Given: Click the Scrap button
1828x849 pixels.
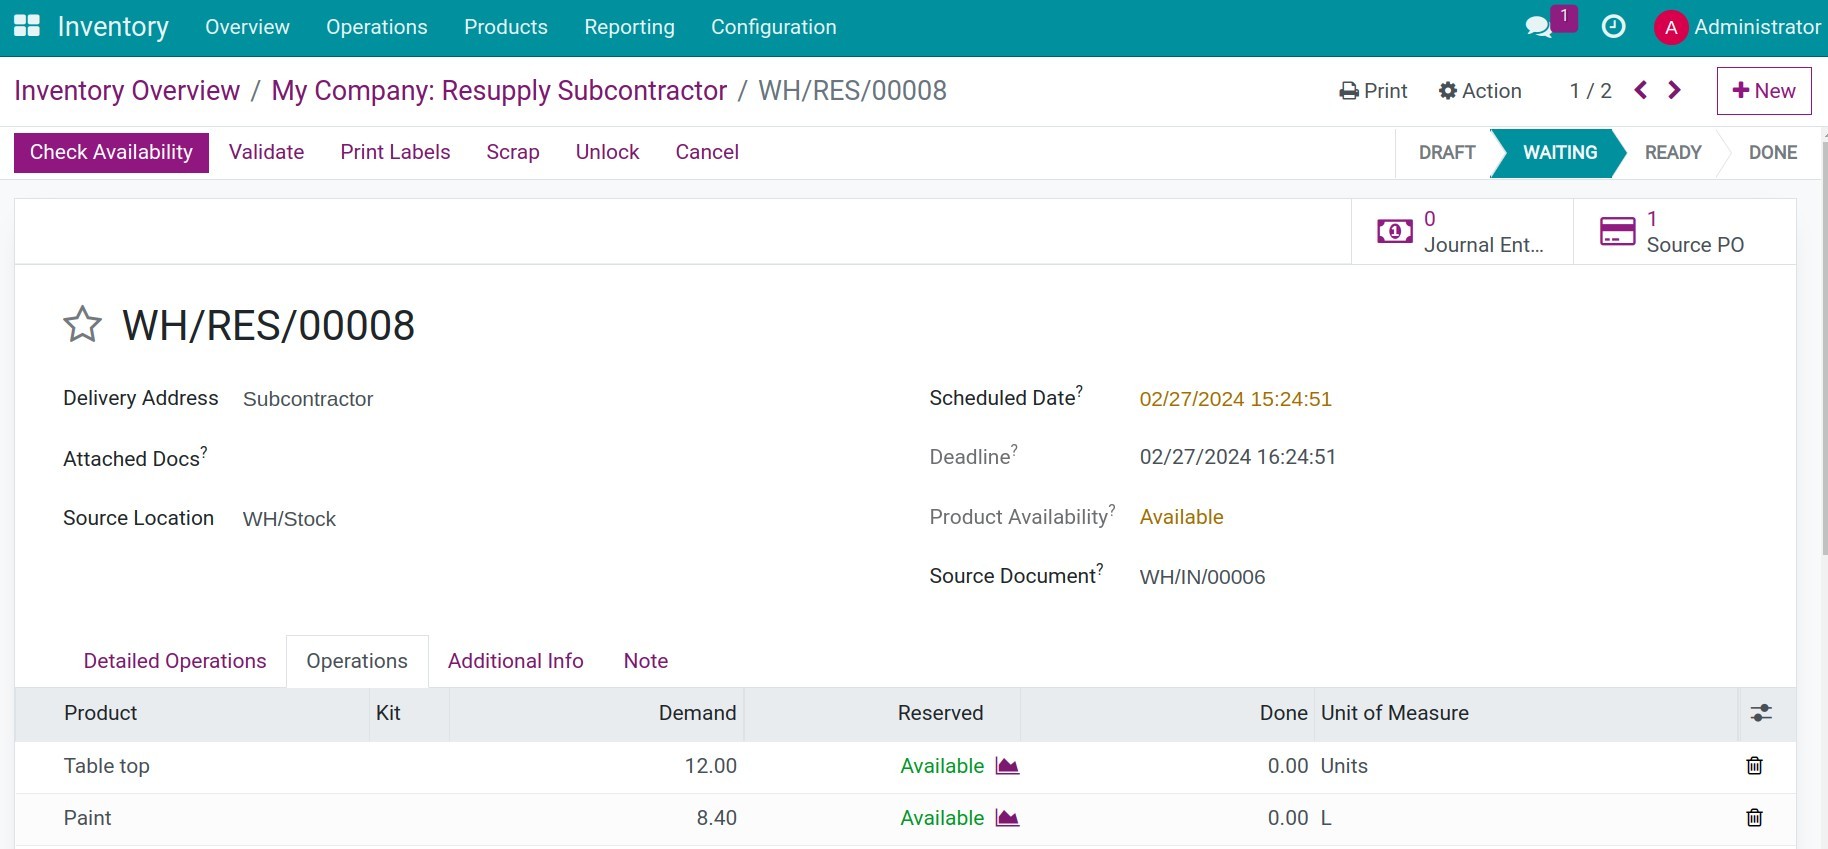Looking at the screenshot, I should [513, 152].
